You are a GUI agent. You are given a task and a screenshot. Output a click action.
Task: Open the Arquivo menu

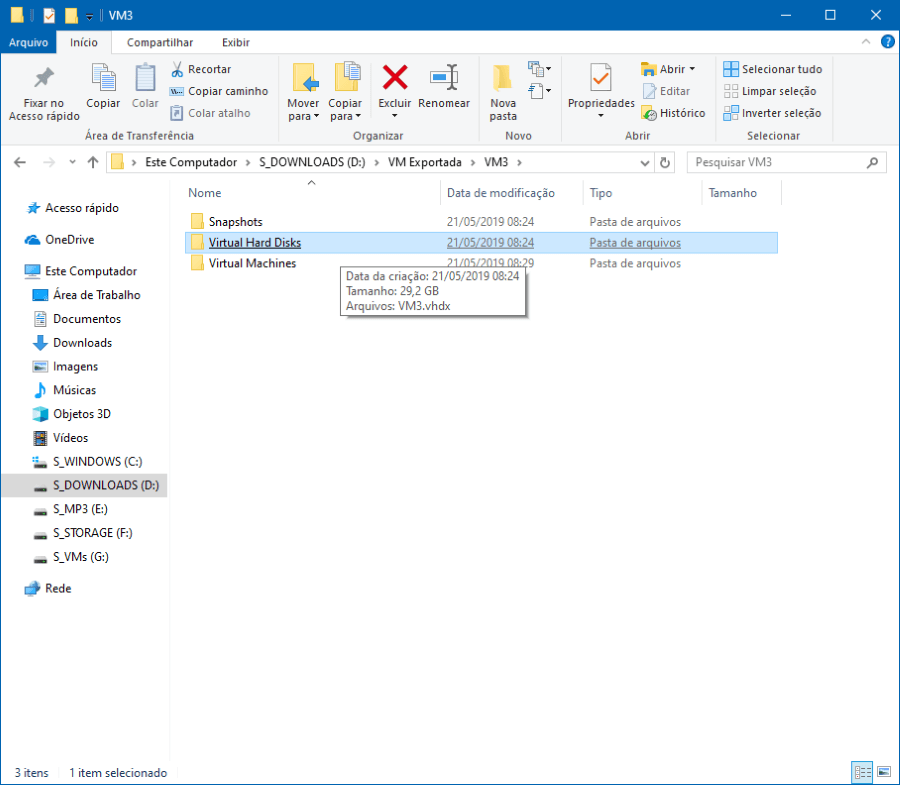pyautogui.click(x=28, y=42)
